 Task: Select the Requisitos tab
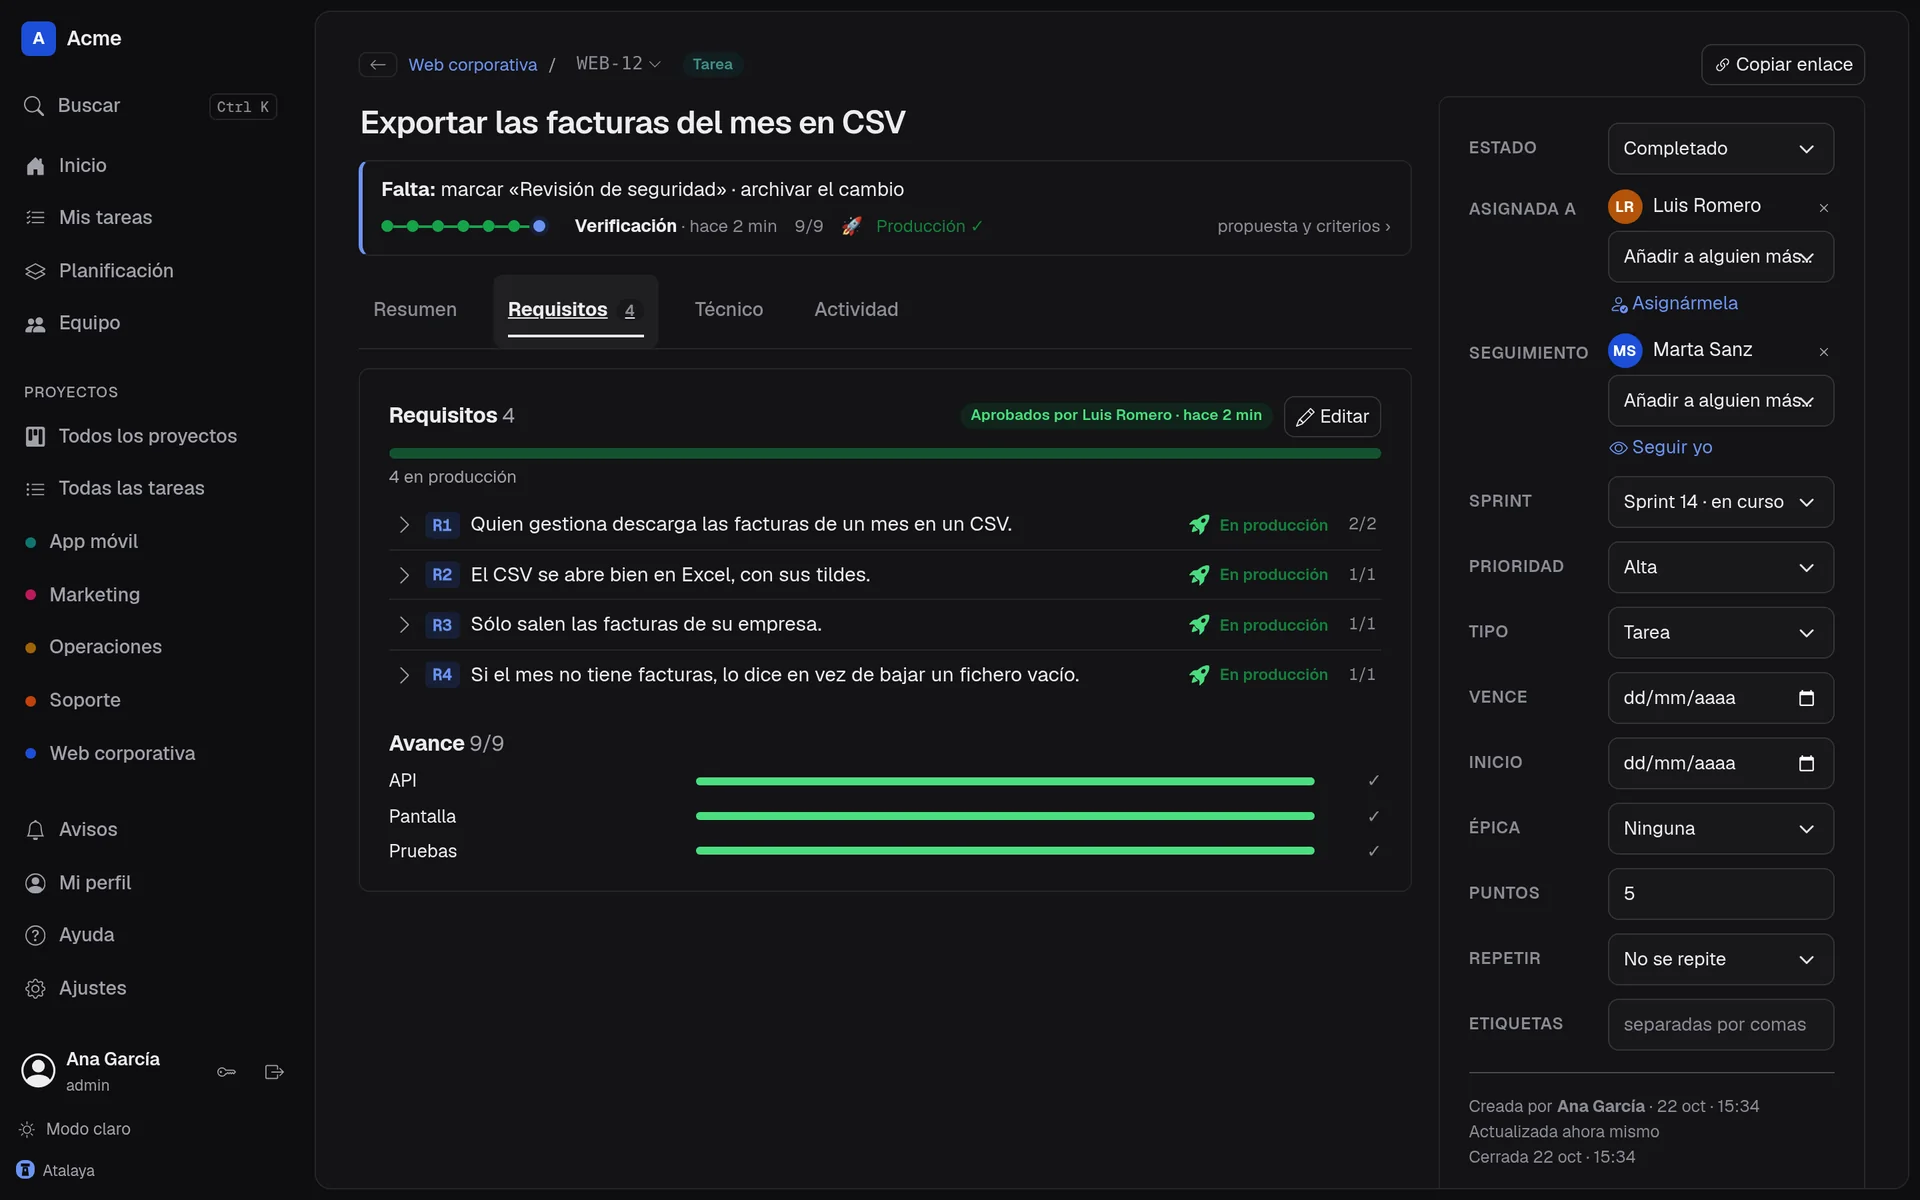point(574,310)
